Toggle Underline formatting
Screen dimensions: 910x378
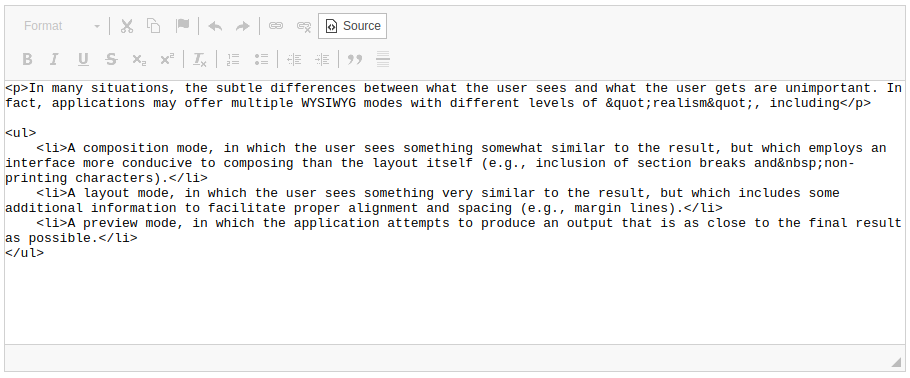[83, 59]
